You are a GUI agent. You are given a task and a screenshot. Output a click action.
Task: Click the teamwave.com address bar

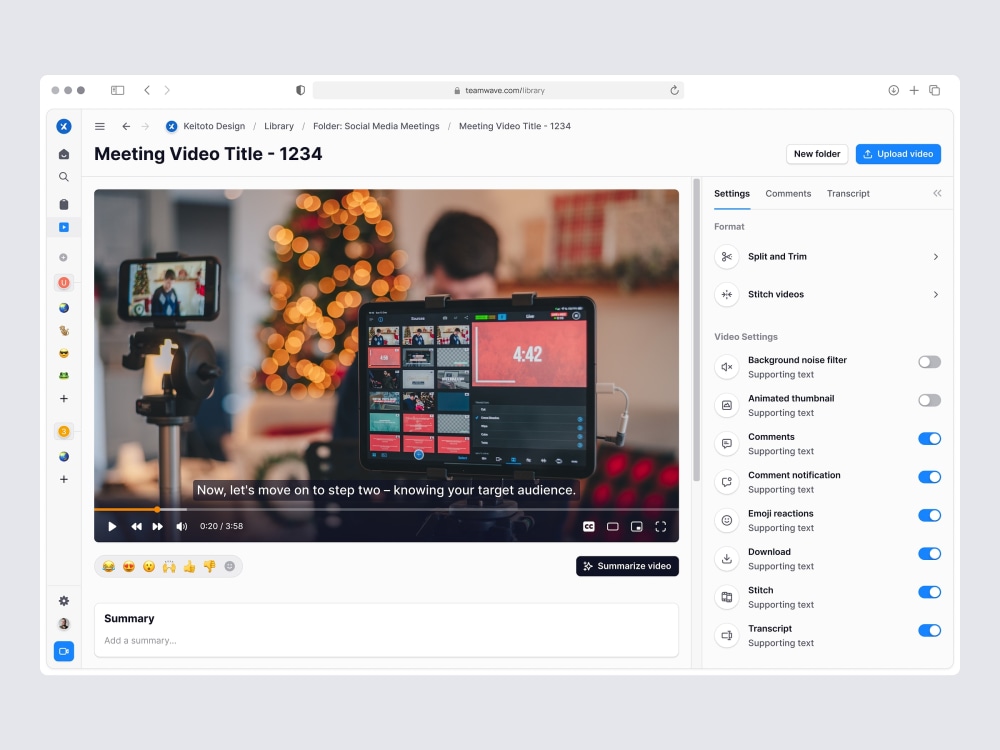point(498,90)
